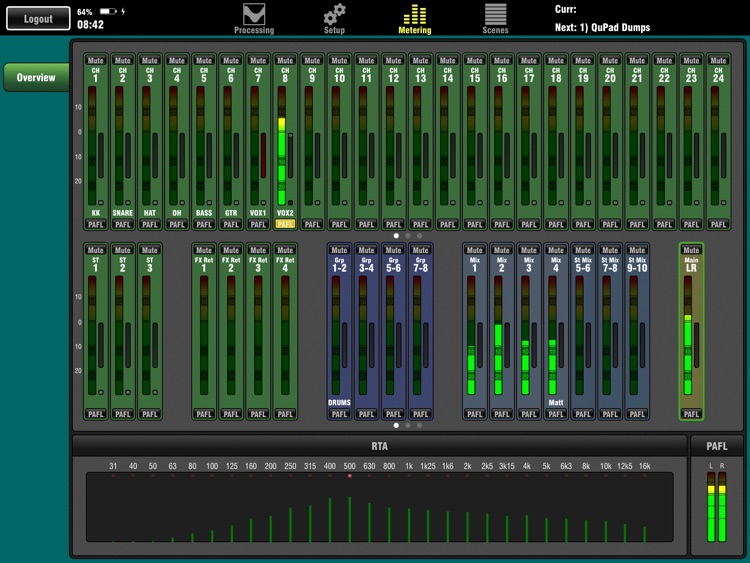750x563 pixels.
Task: Mute channel 1 KK
Action: pos(96,61)
